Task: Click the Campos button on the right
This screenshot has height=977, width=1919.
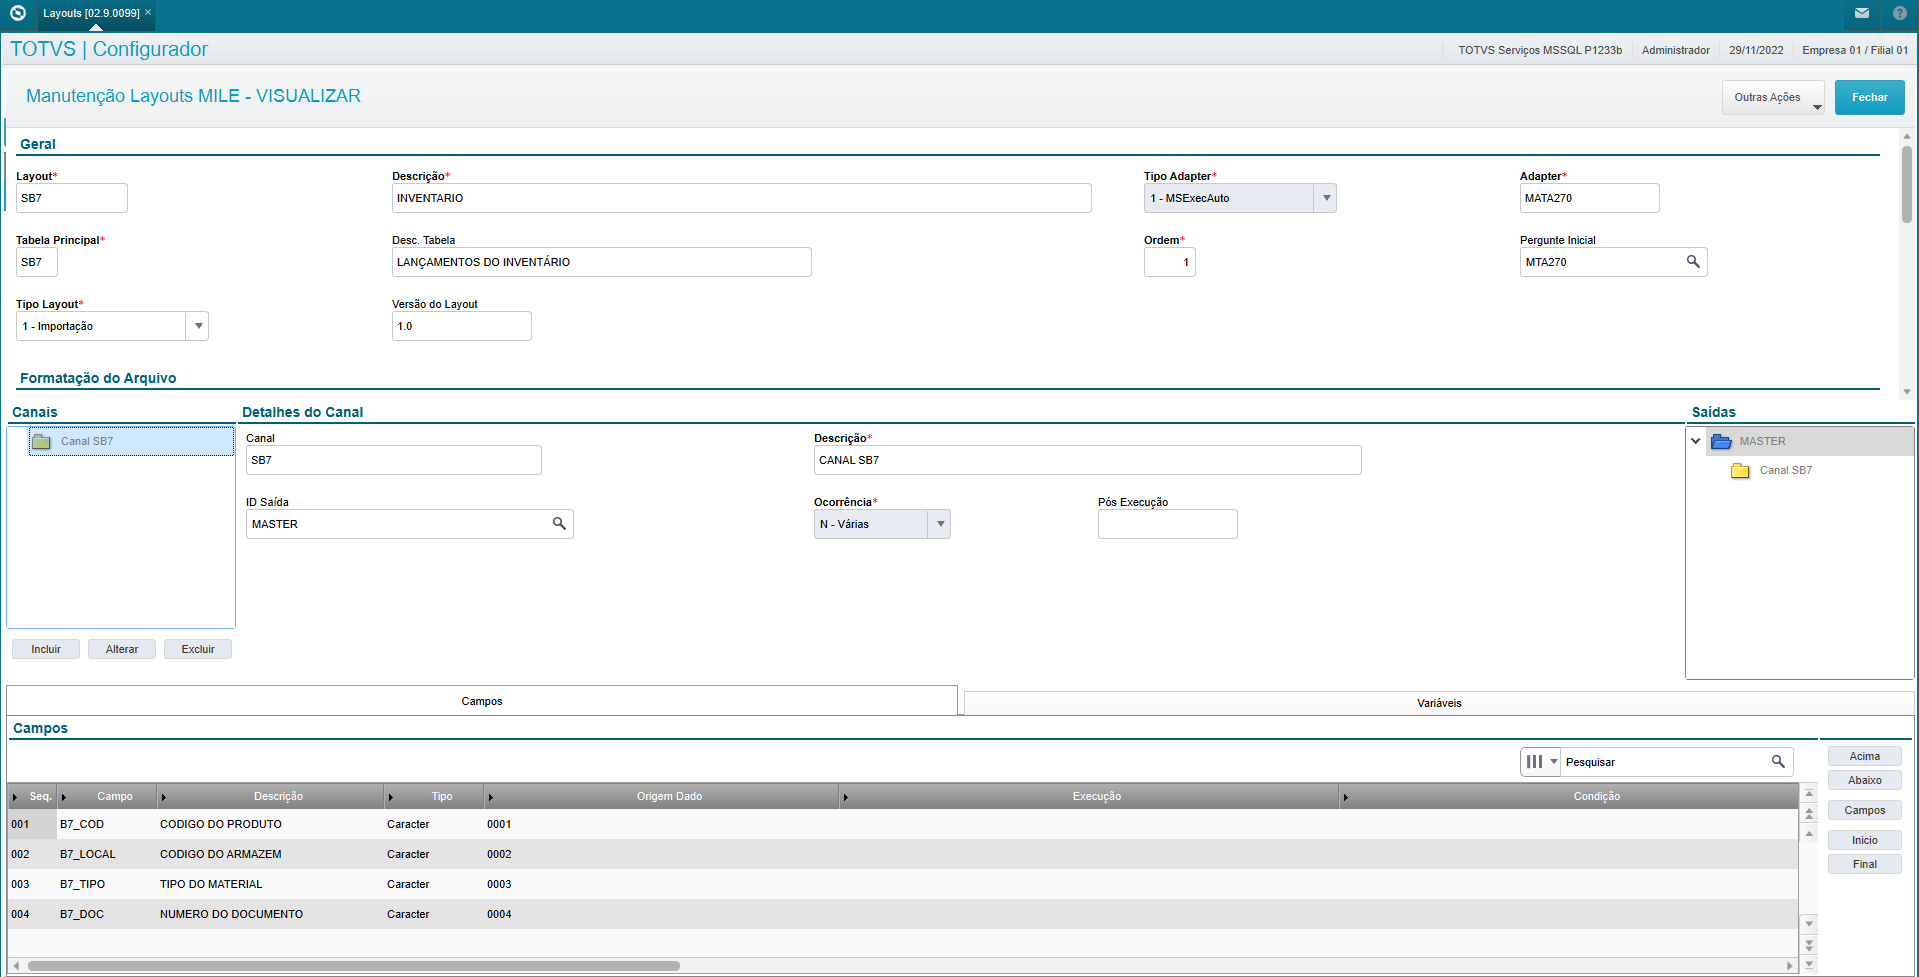Action: click(1864, 810)
